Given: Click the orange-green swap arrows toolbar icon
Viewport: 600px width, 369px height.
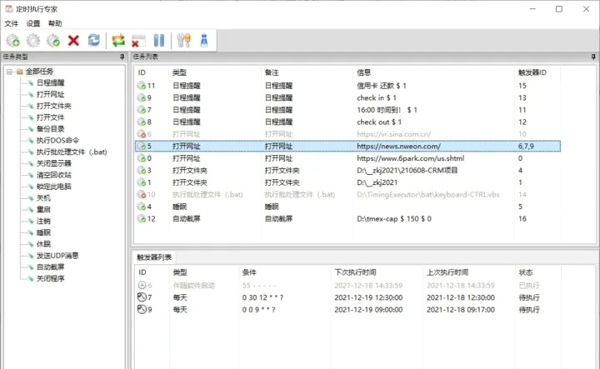Looking at the screenshot, I should [118, 40].
